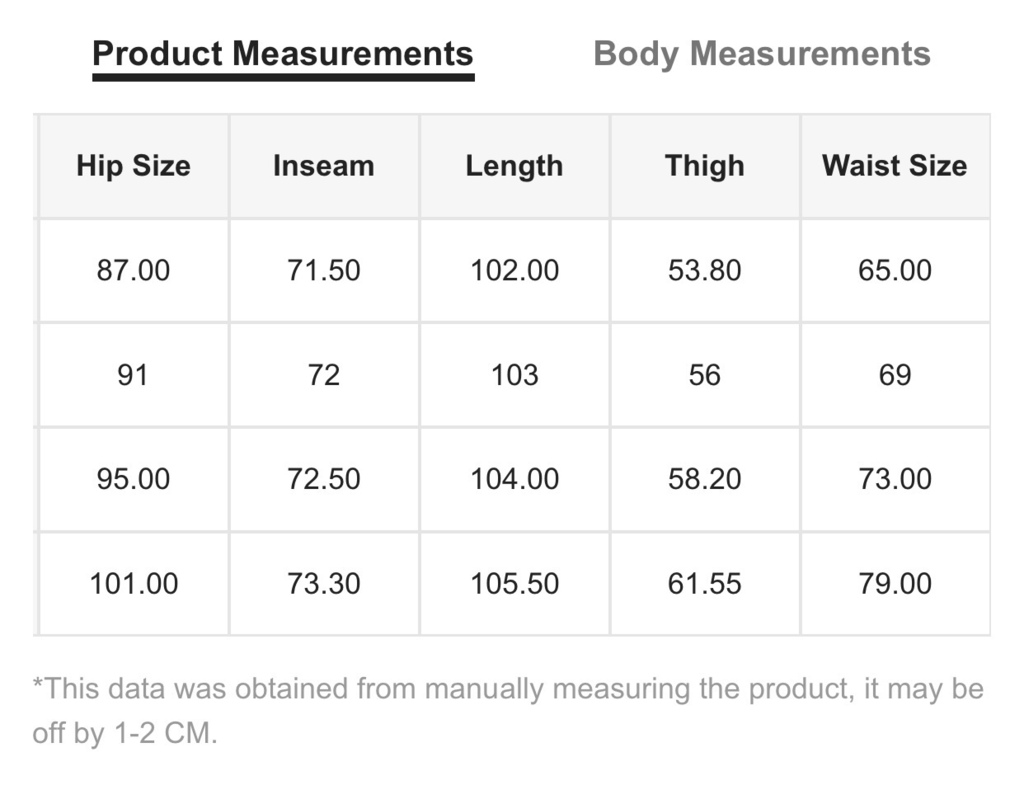Click the Waist Size column header
The width and height of the screenshot is (1024, 785).
895,166
